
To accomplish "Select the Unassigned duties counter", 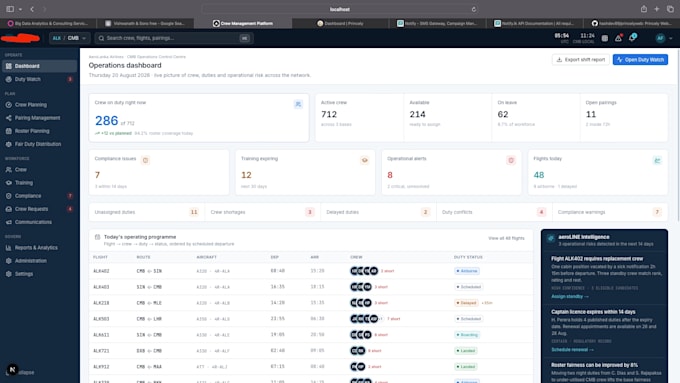I will (147, 212).
